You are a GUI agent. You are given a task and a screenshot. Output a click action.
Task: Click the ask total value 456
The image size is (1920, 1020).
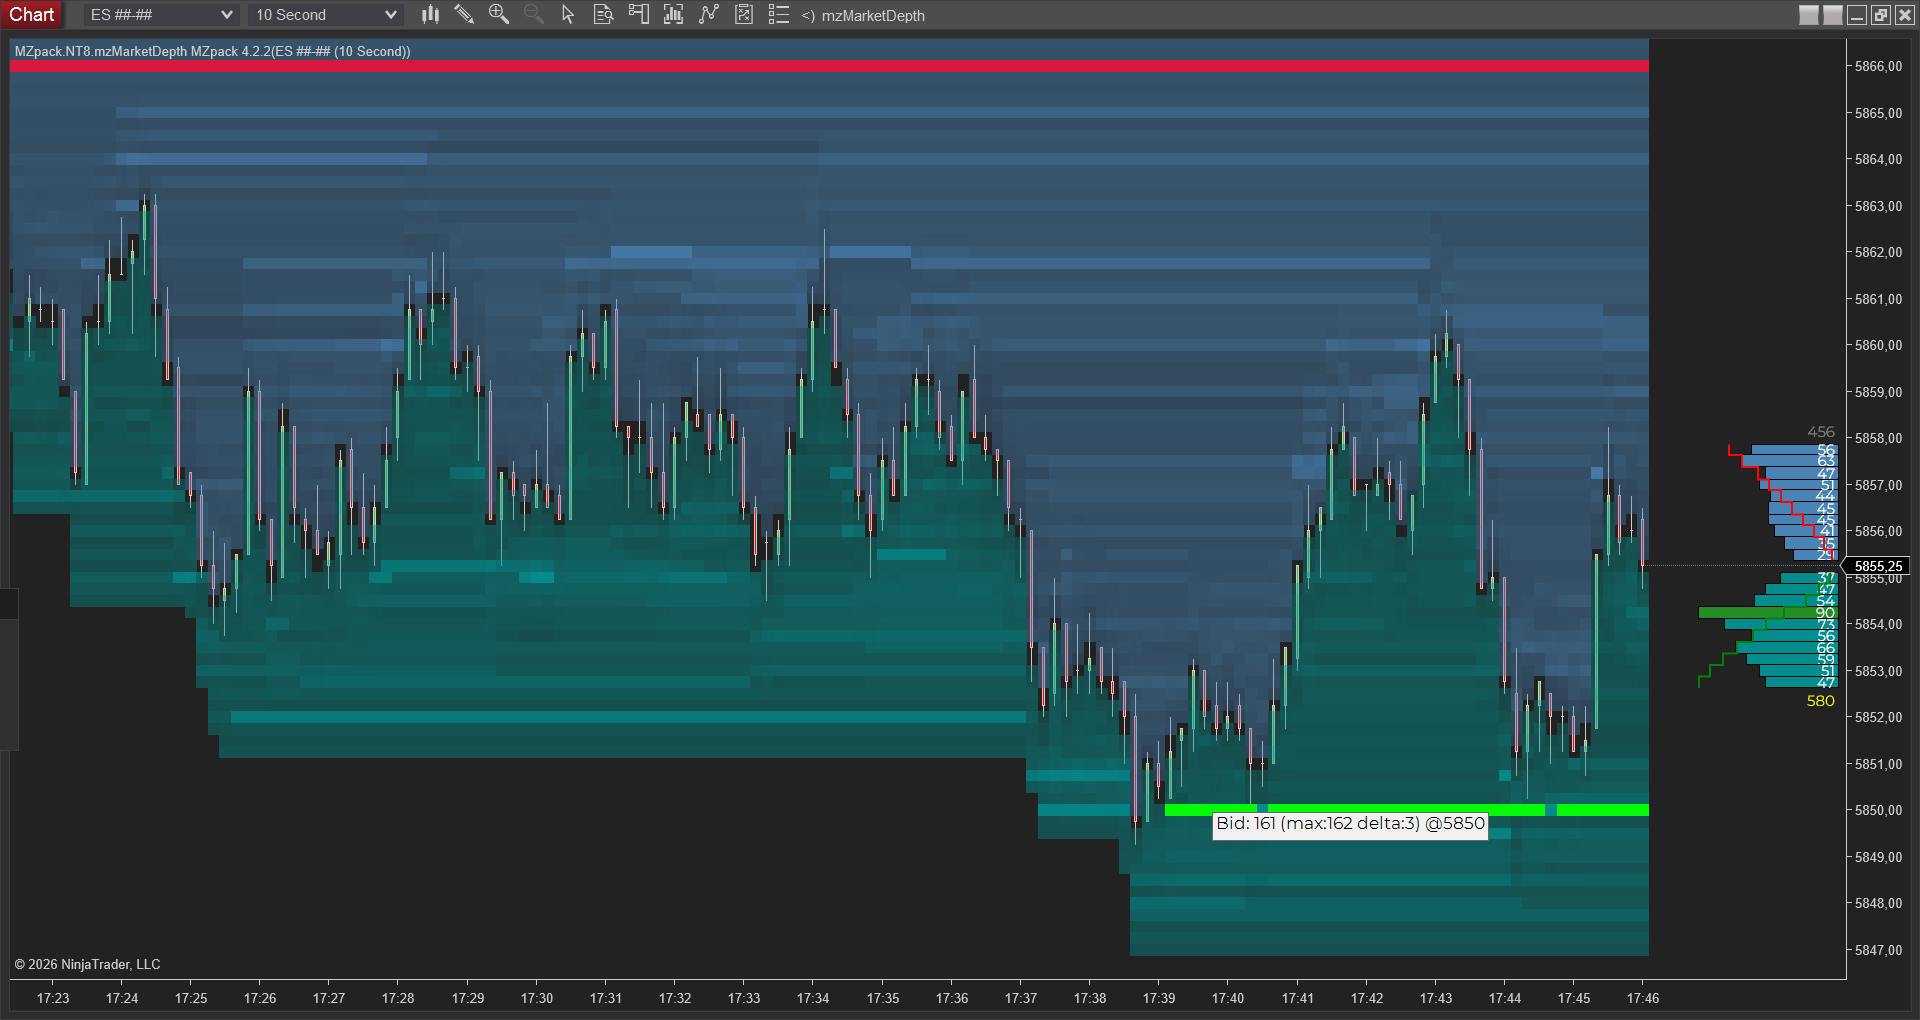1821,432
